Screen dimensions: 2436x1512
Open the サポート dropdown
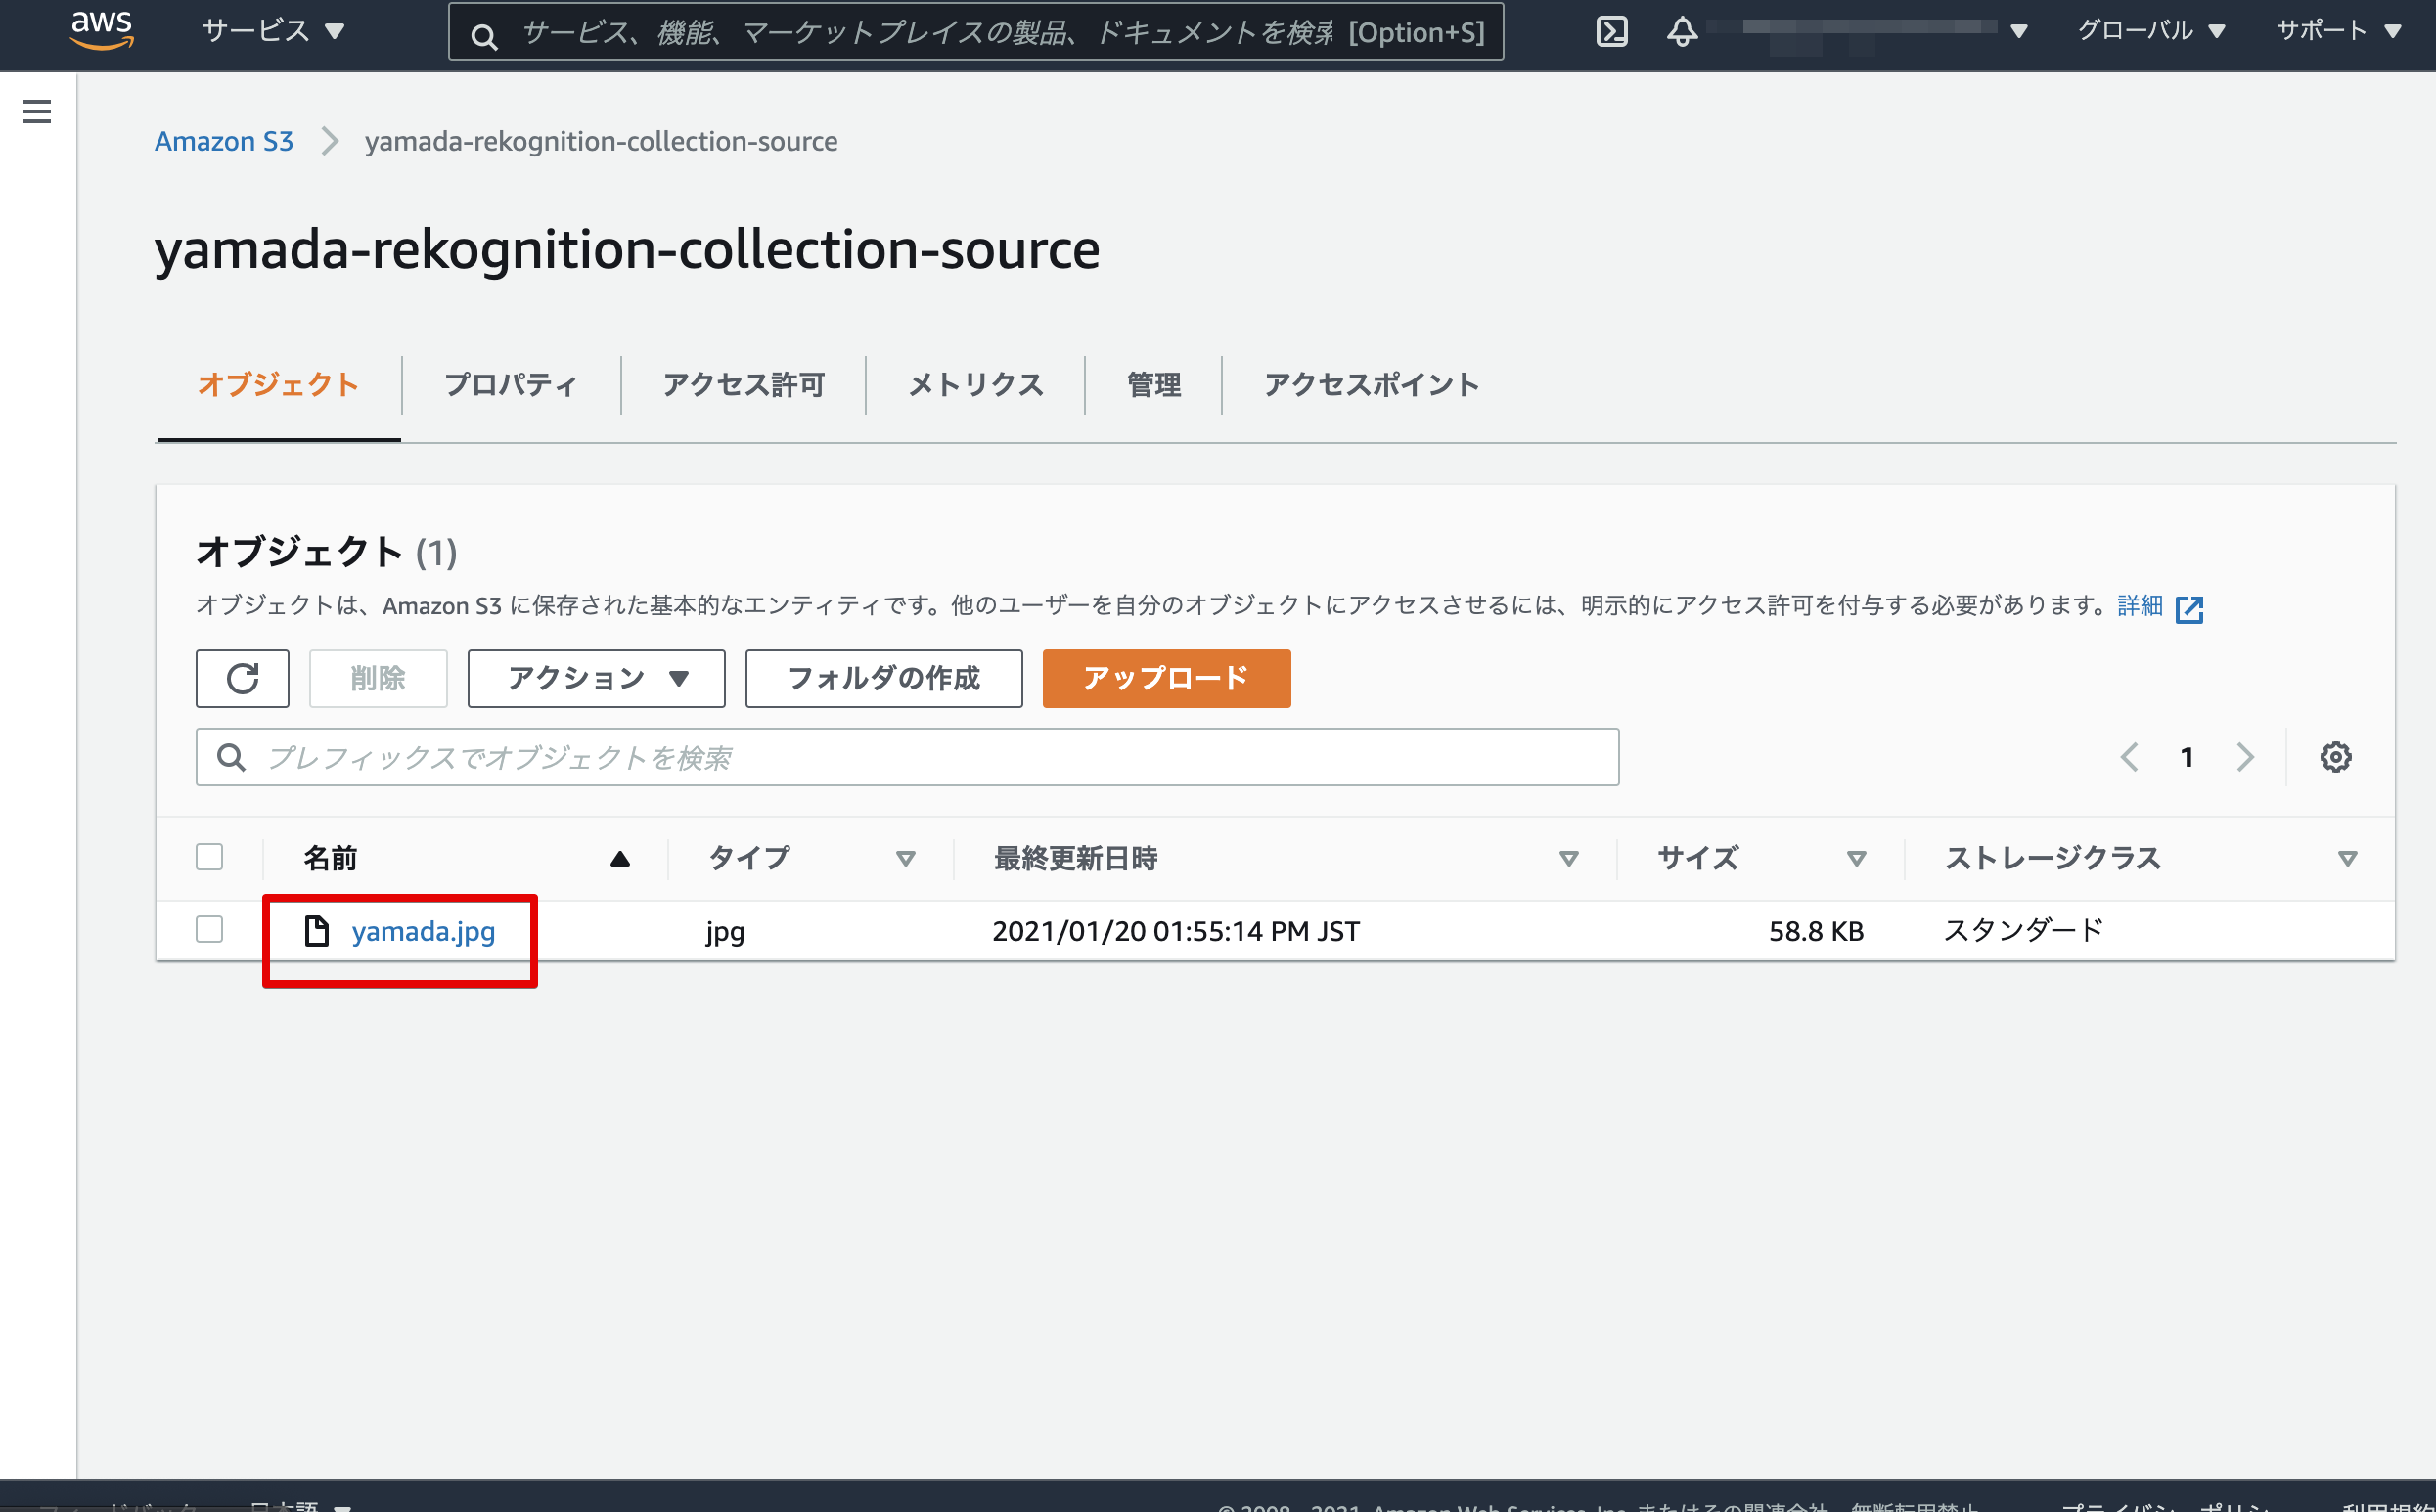coord(2339,31)
